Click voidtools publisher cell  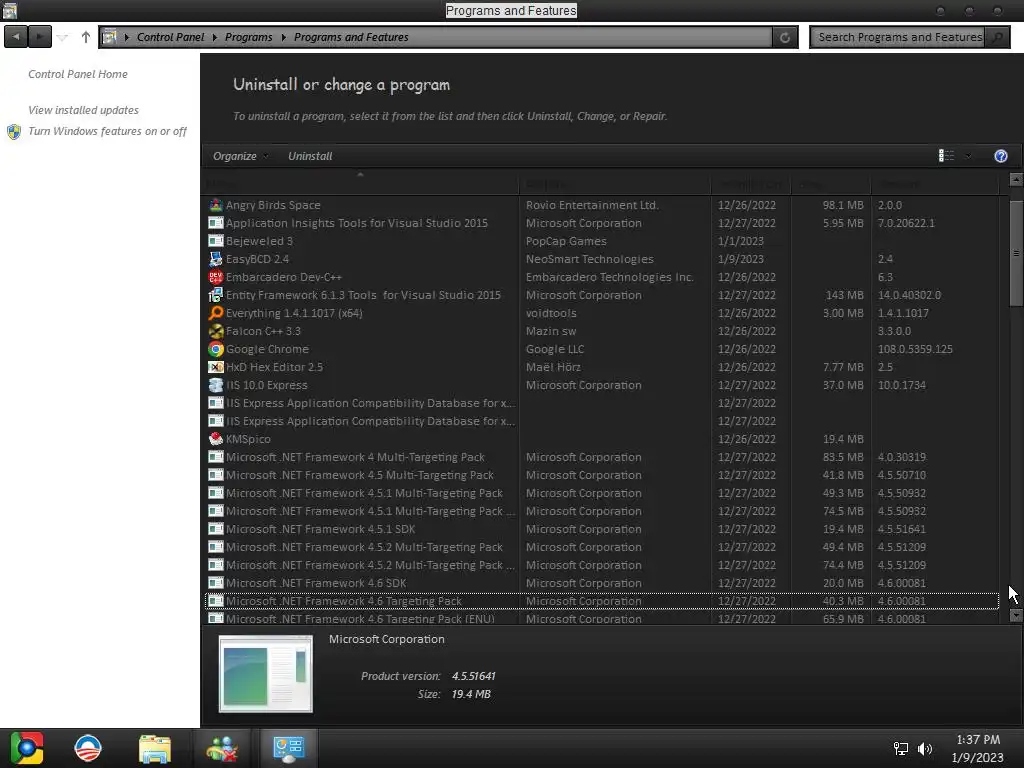point(551,313)
